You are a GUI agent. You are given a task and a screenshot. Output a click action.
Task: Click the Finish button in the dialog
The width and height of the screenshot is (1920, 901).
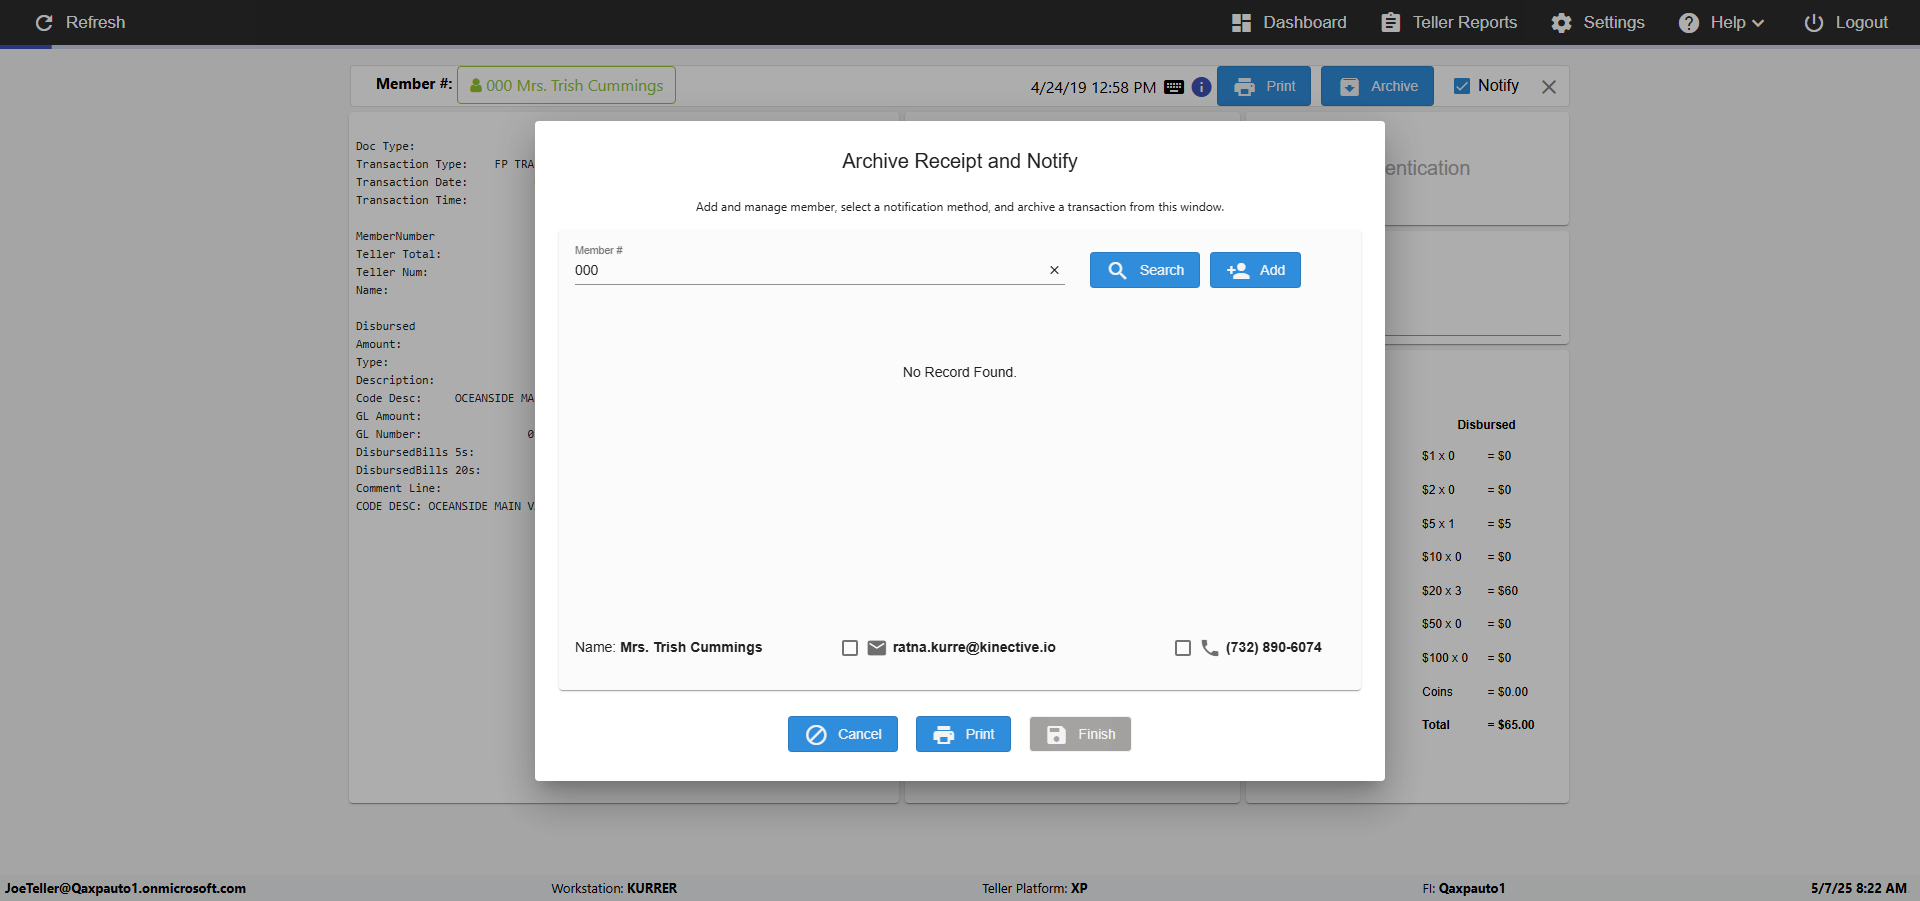pos(1080,734)
